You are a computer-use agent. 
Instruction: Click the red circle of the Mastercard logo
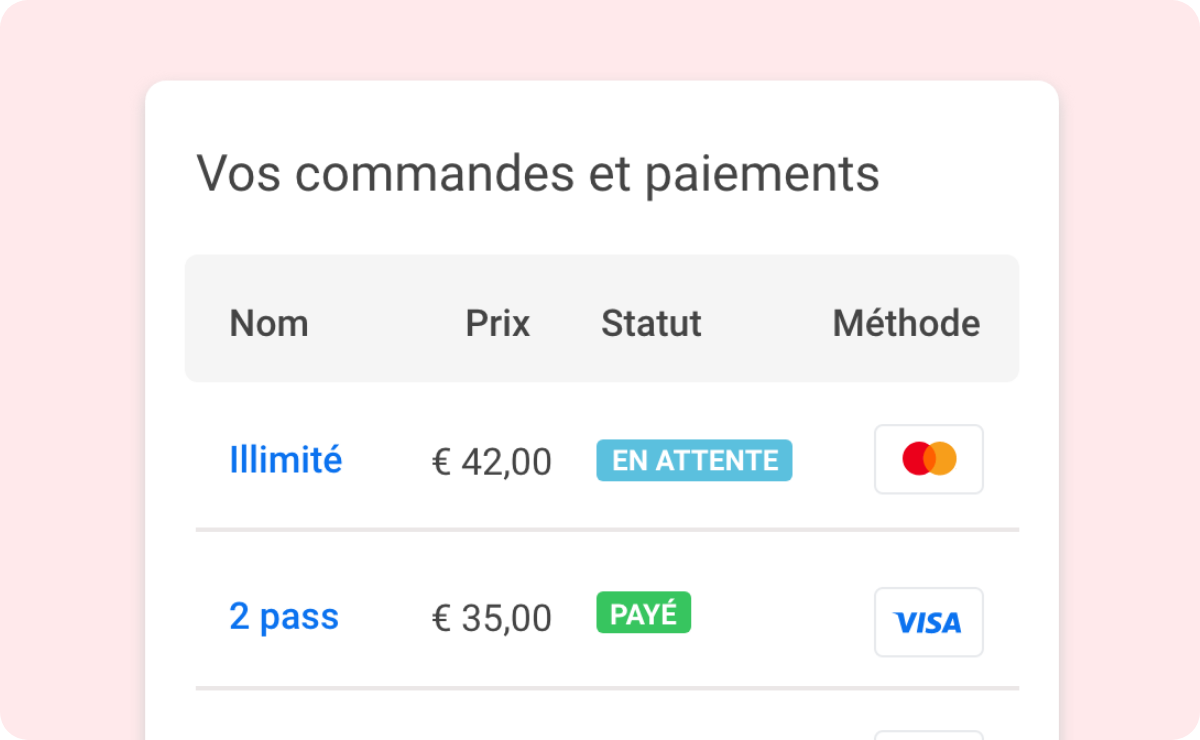(x=916, y=459)
